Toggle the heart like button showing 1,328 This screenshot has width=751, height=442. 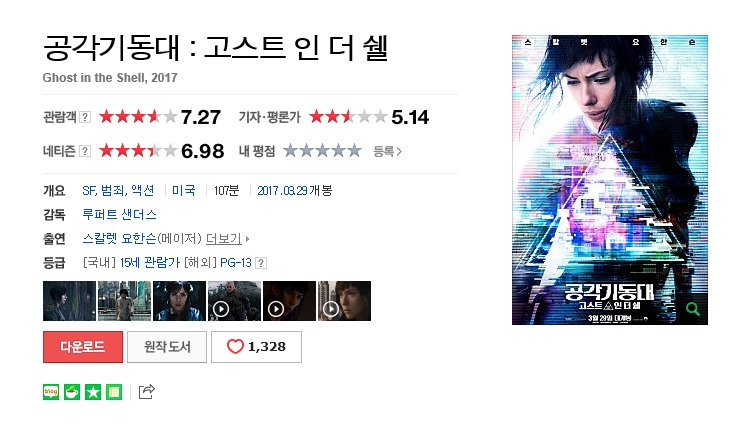pos(256,347)
